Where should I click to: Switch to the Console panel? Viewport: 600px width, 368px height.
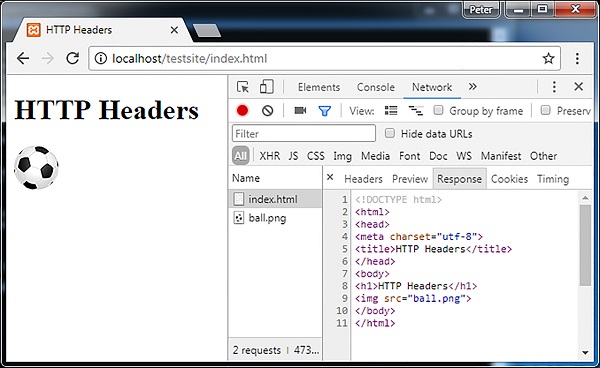375,87
